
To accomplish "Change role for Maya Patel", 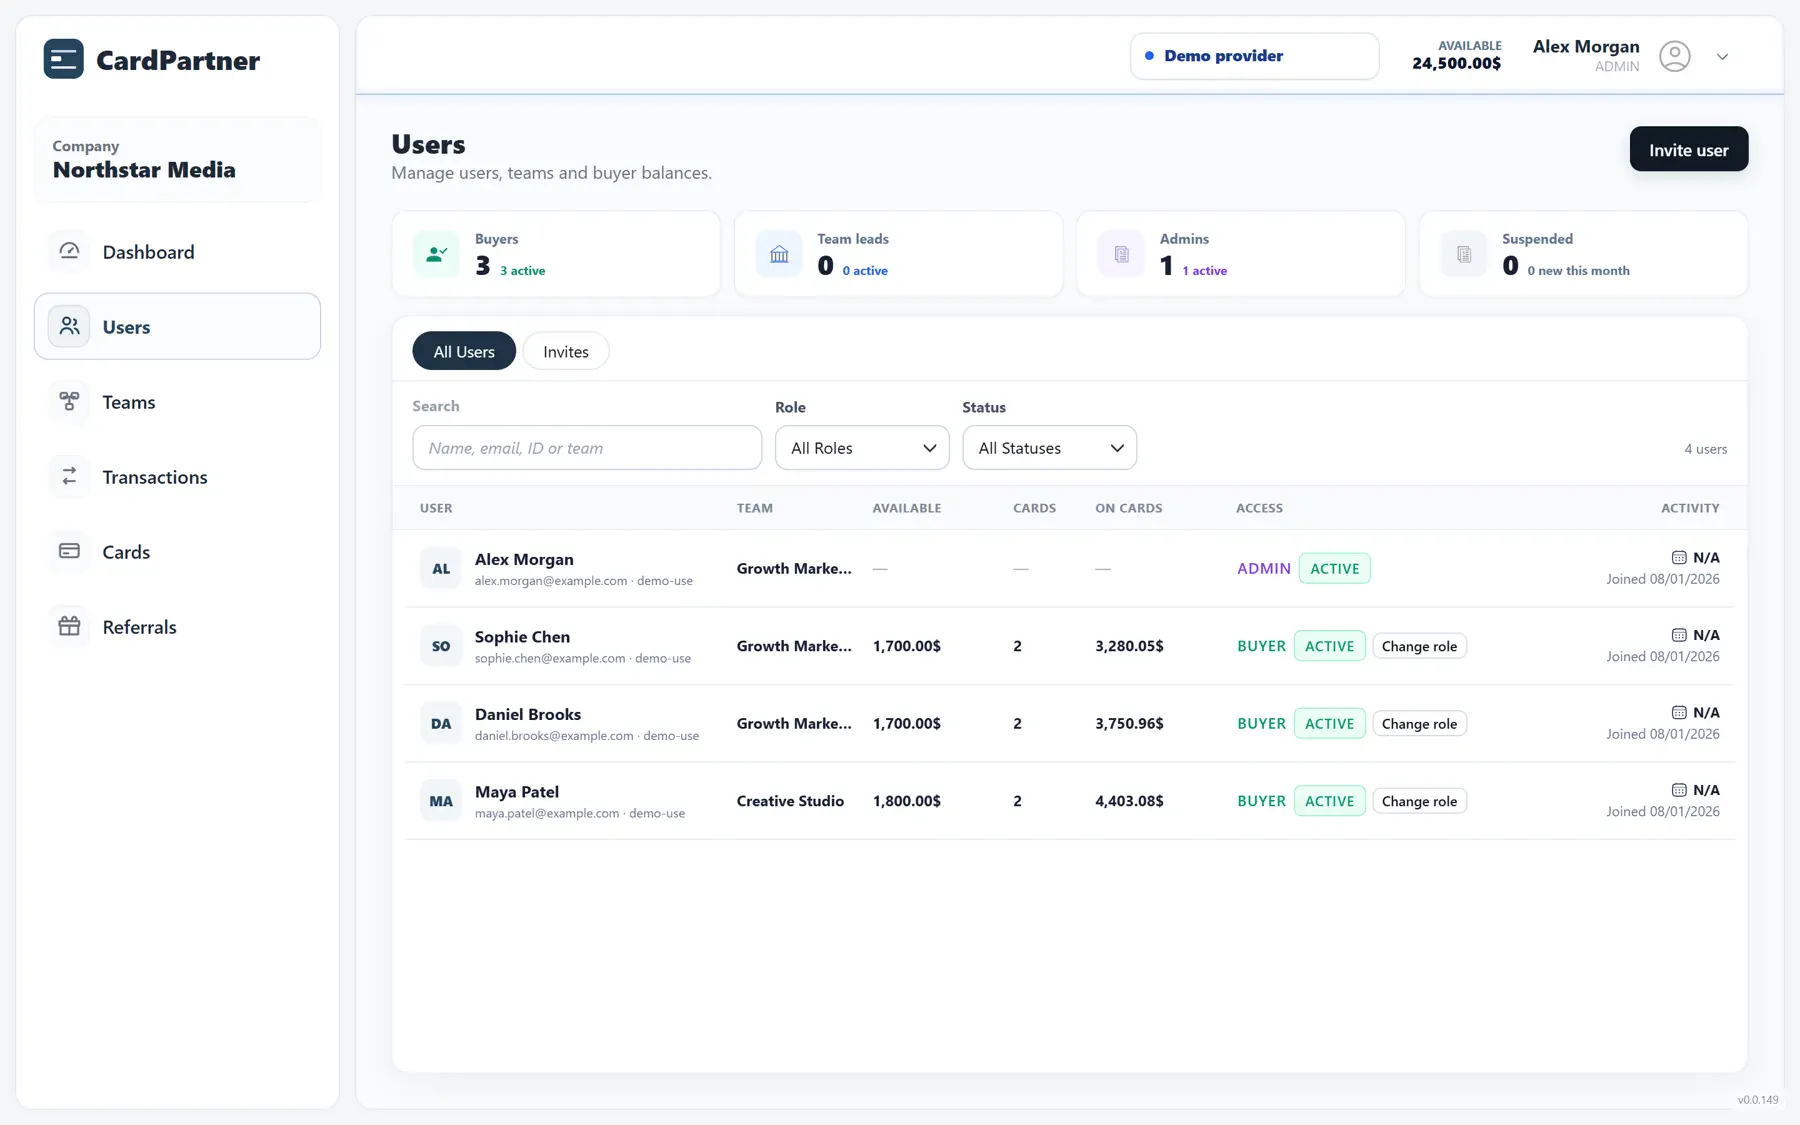I will click(1419, 801).
